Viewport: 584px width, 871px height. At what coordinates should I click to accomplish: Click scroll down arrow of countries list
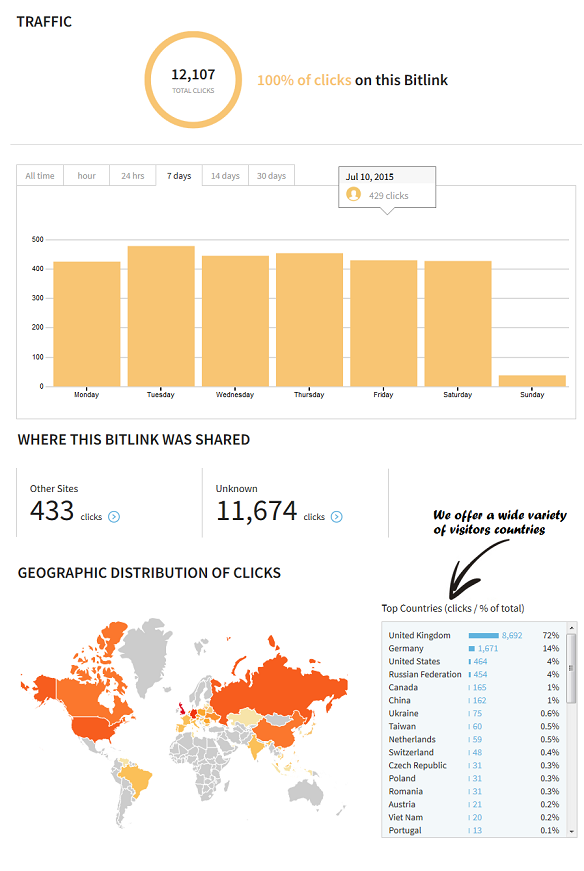[571, 832]
